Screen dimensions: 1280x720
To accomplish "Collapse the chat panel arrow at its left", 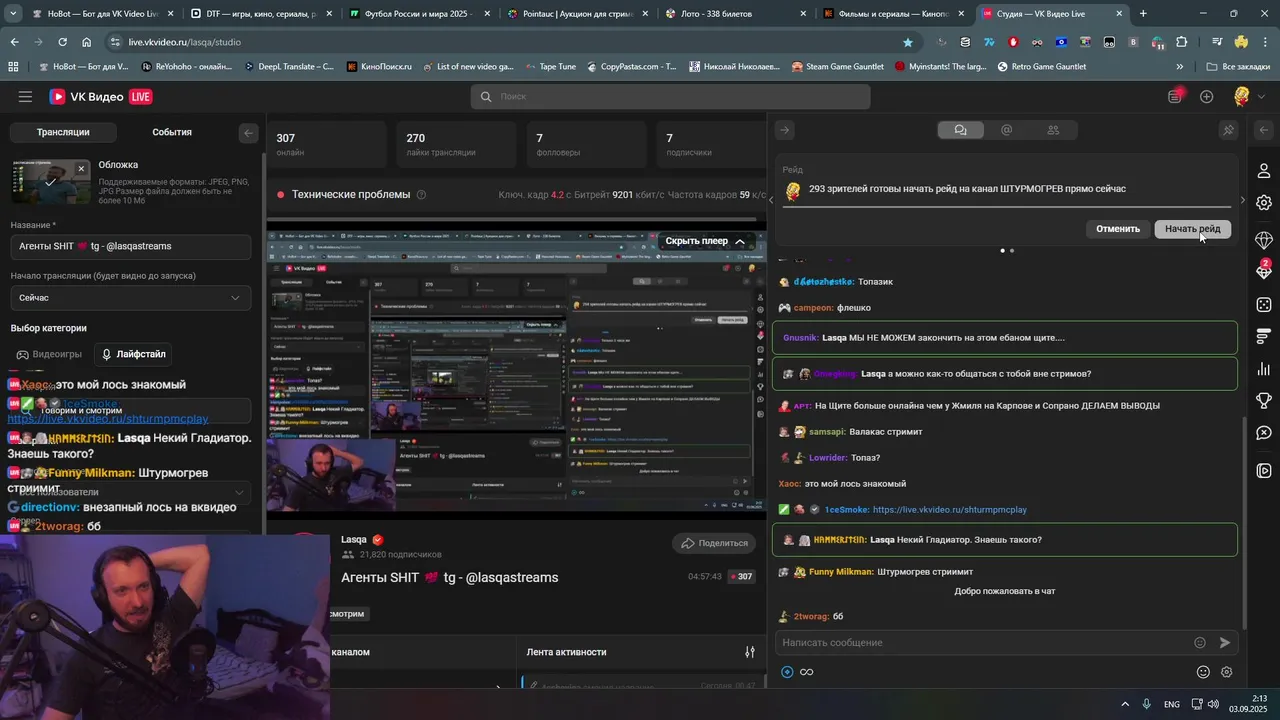I will click(785, 130).
